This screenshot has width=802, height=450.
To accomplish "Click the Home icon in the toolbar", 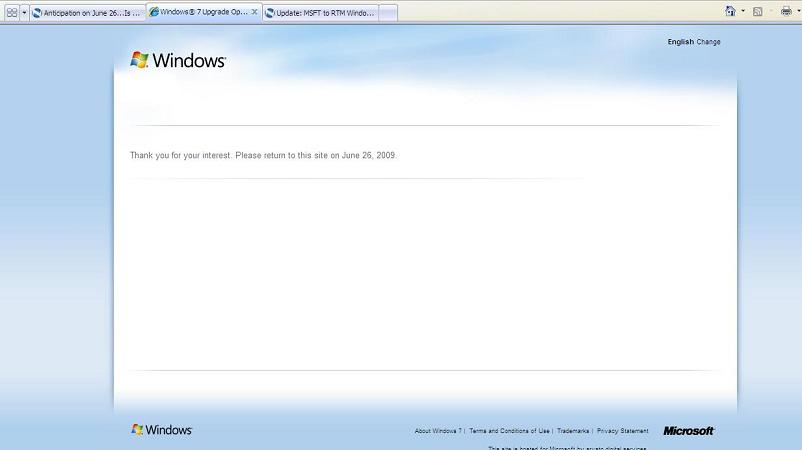I will [x=730, y=11].
